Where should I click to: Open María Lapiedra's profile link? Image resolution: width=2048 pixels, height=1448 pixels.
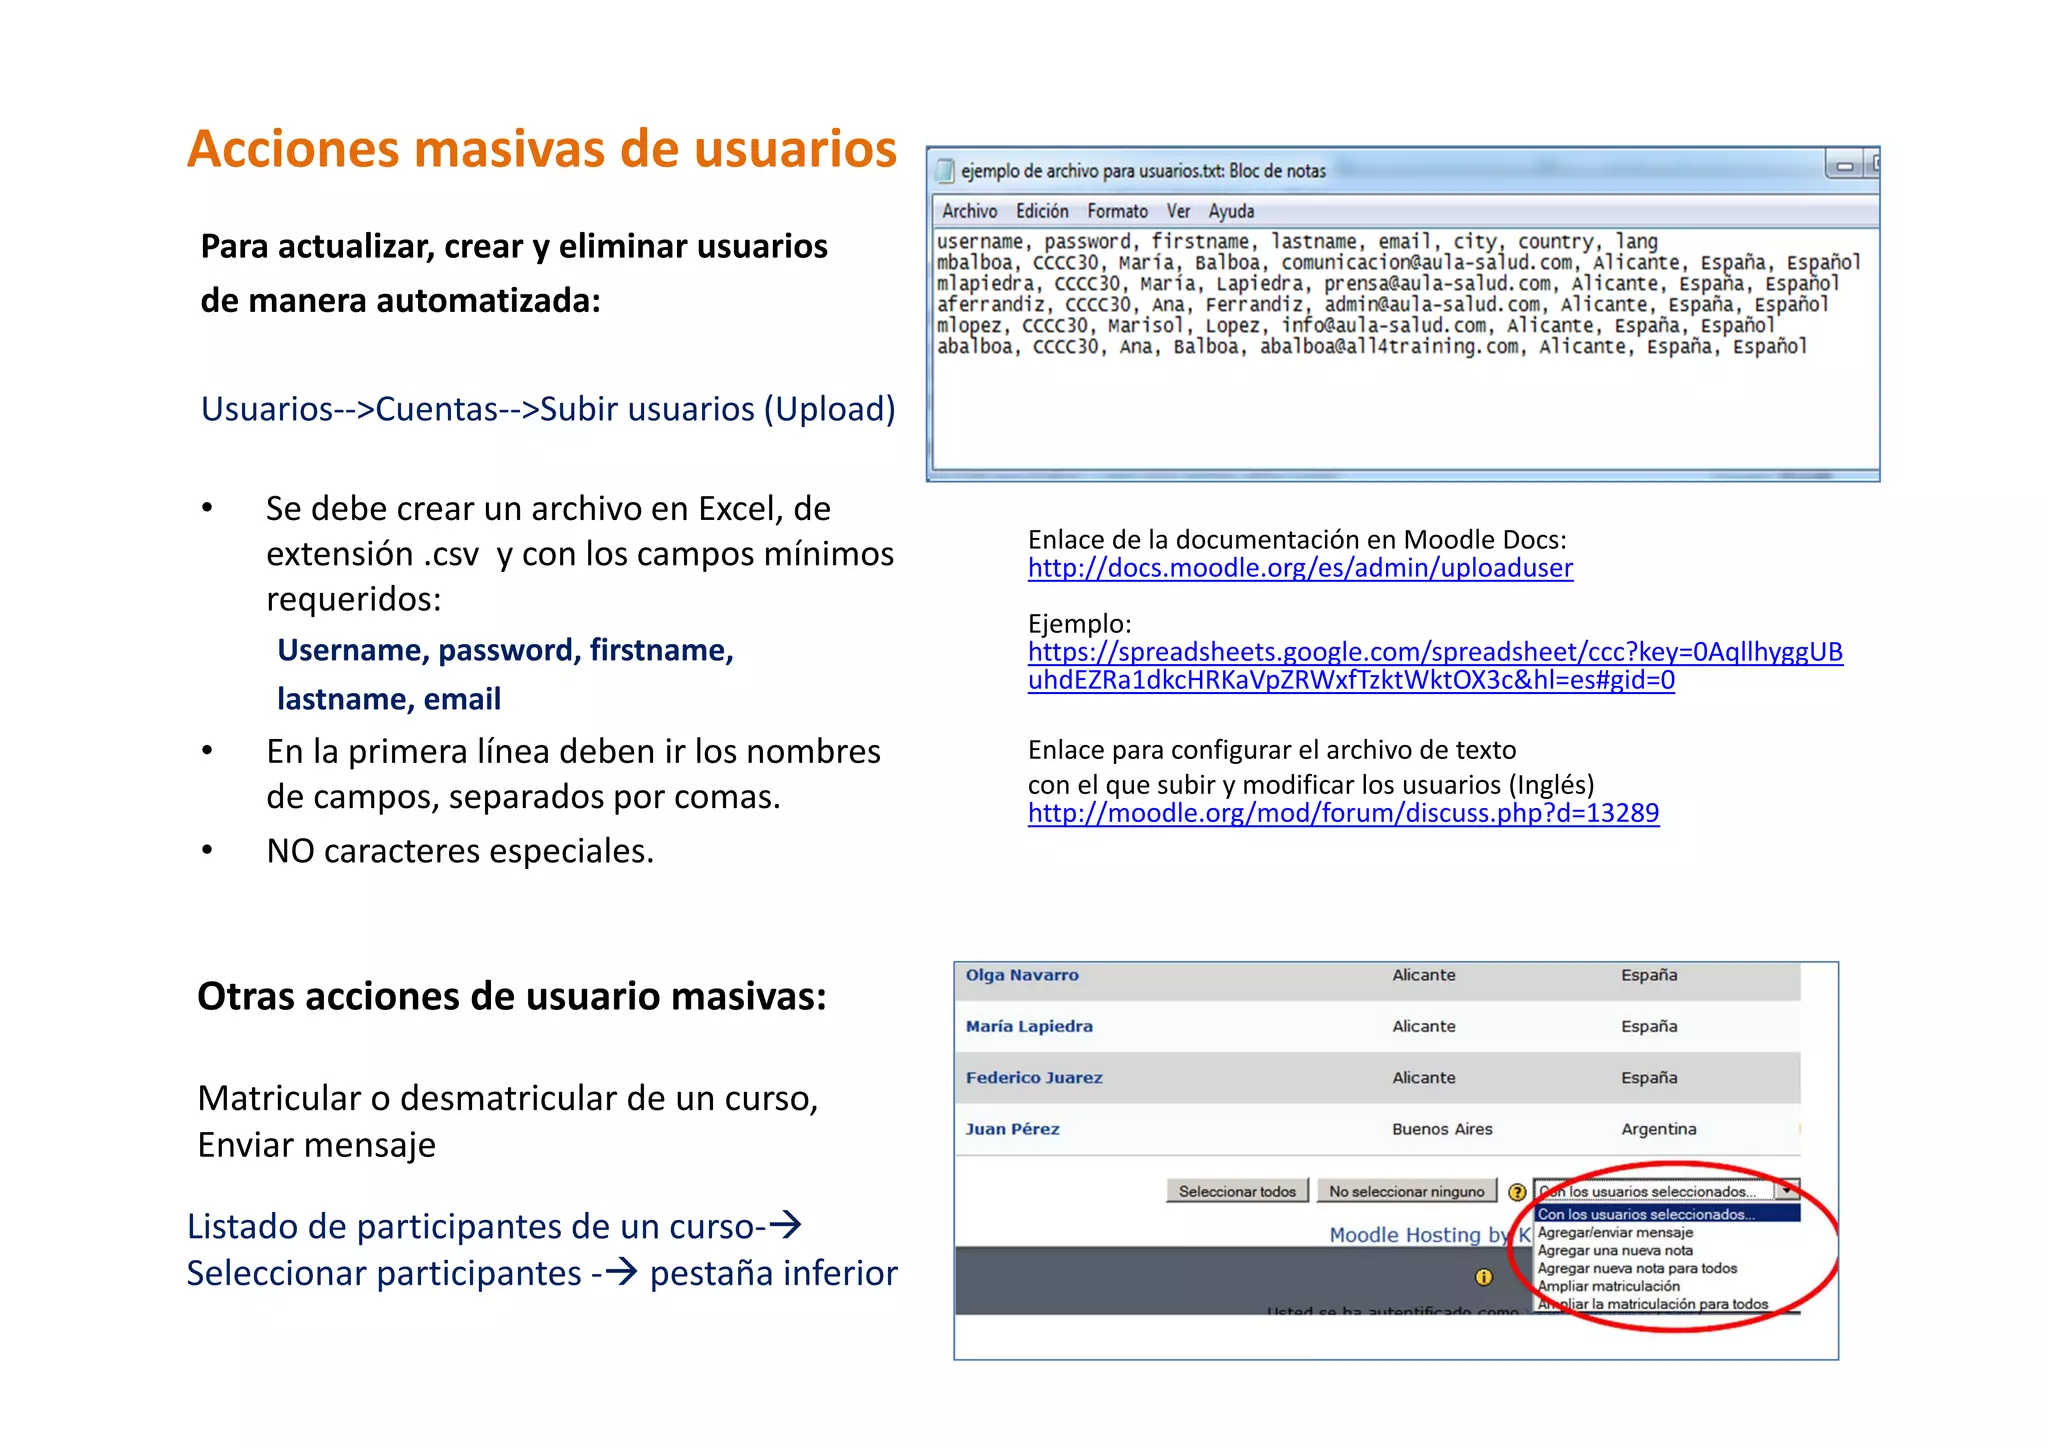pos(1029,1027)
